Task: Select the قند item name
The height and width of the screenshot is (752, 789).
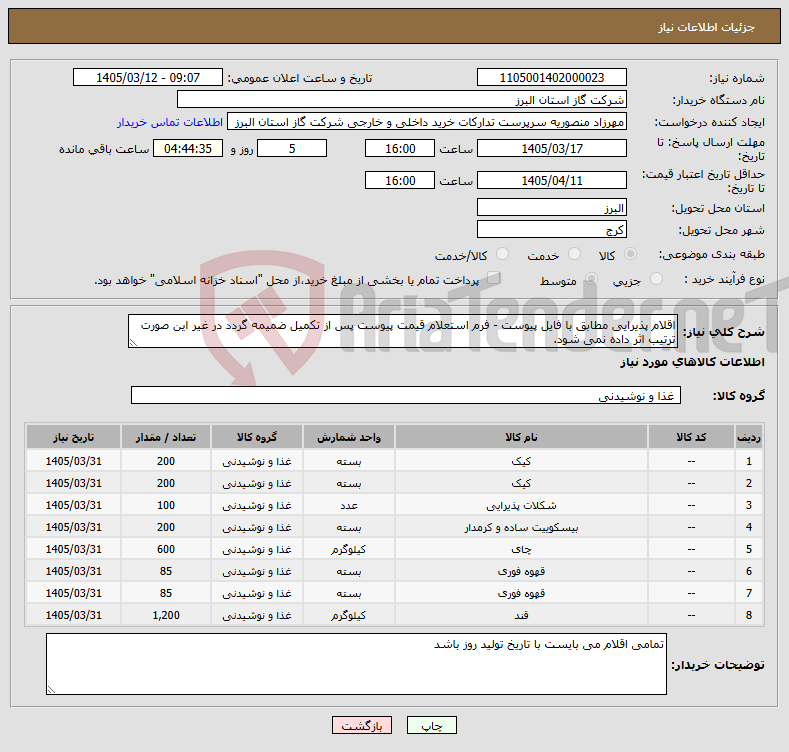Action: (x=521, y=616)
